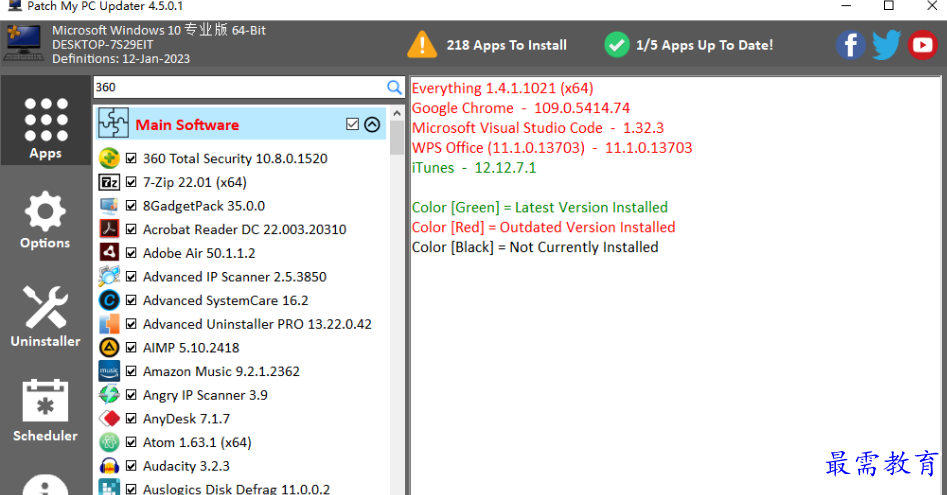Click '218 Apps To Install' status text
This screenshot has height=495, width=947.
[507, 45]
